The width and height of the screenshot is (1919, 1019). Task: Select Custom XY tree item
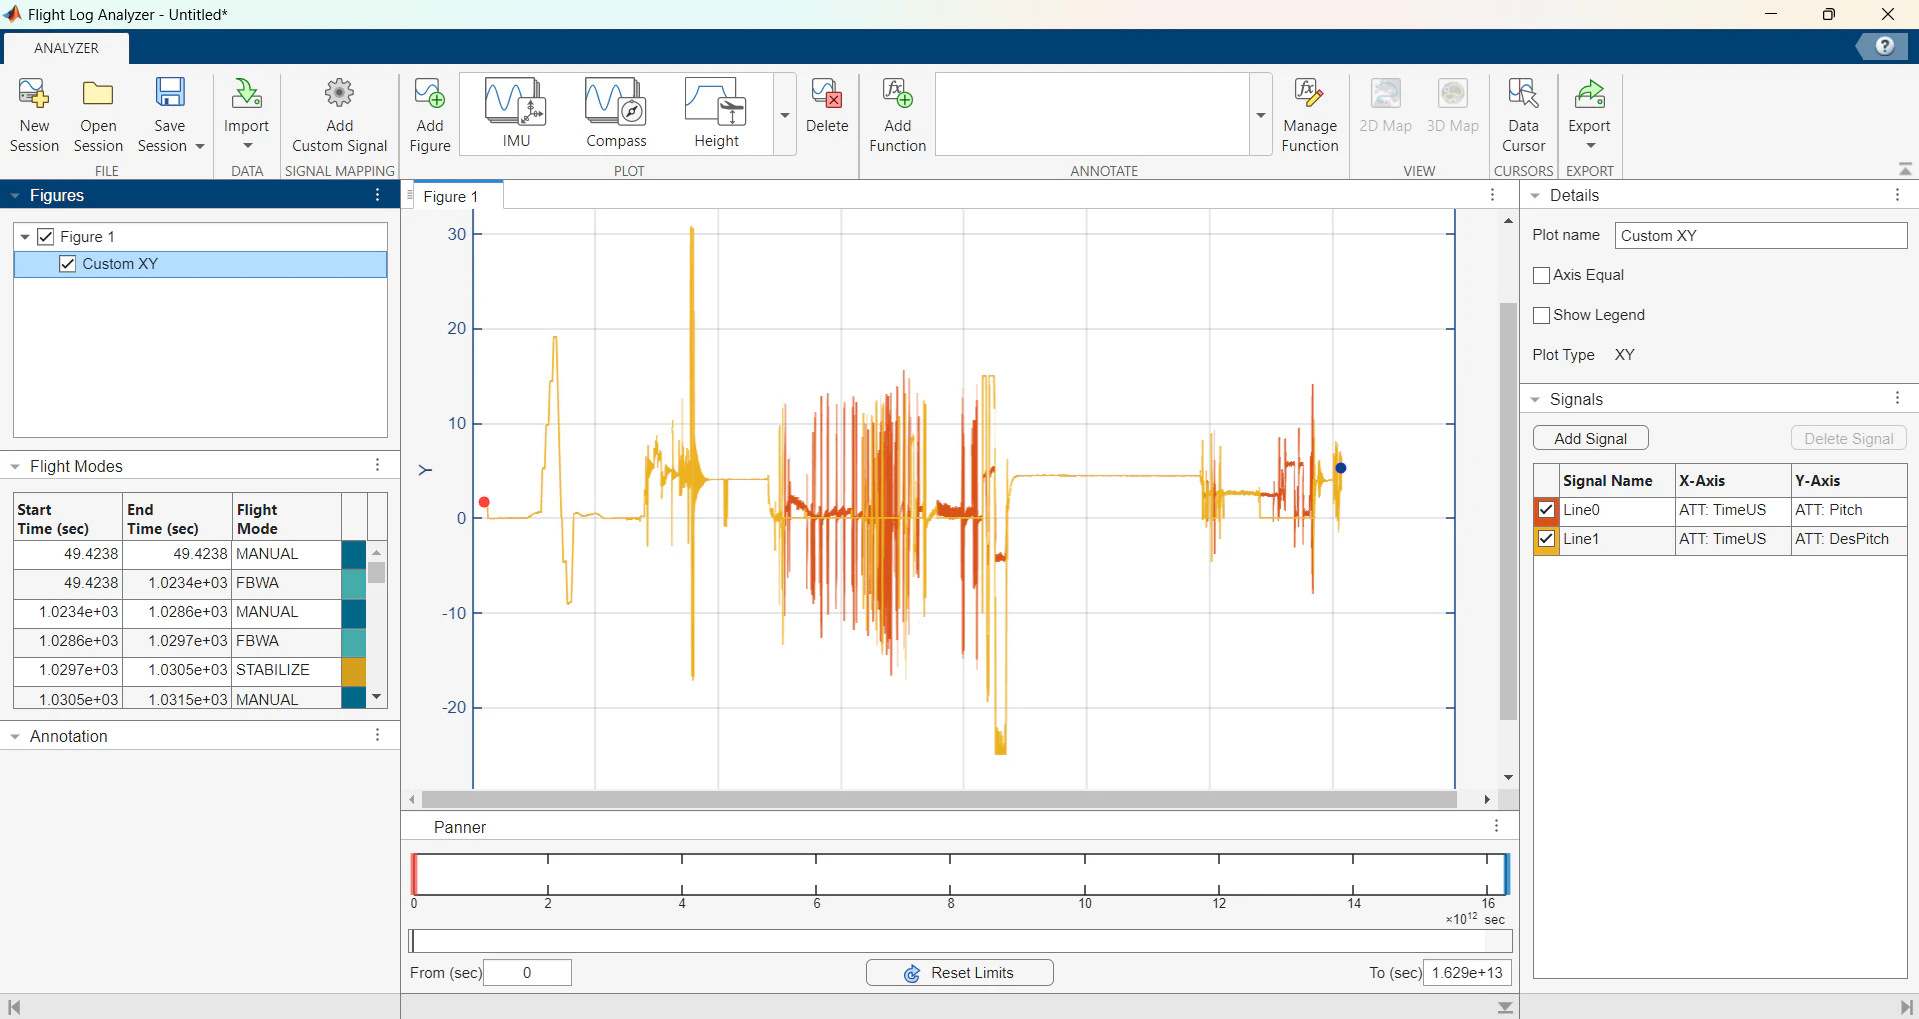pyautogui.click(x=200, y=264)
